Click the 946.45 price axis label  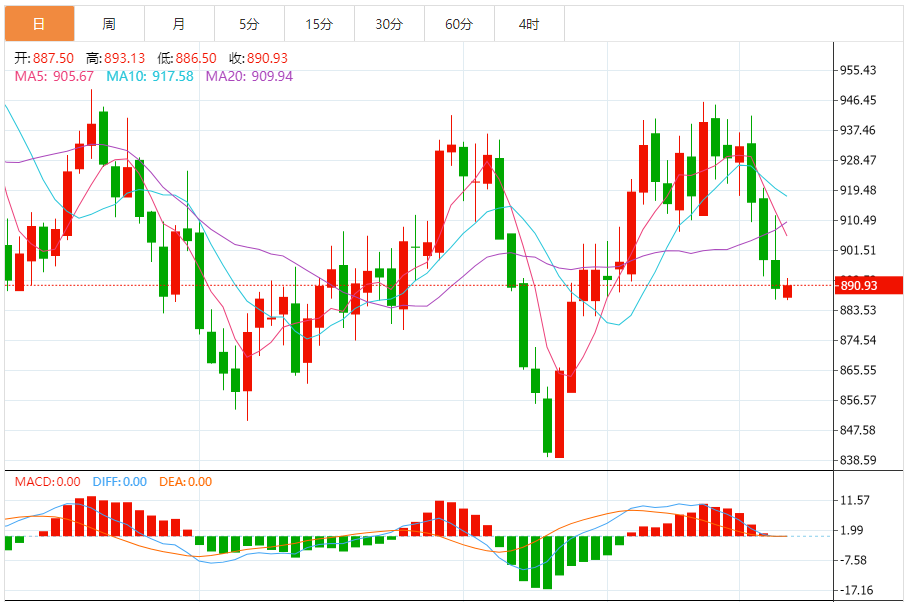pos(858,100)
